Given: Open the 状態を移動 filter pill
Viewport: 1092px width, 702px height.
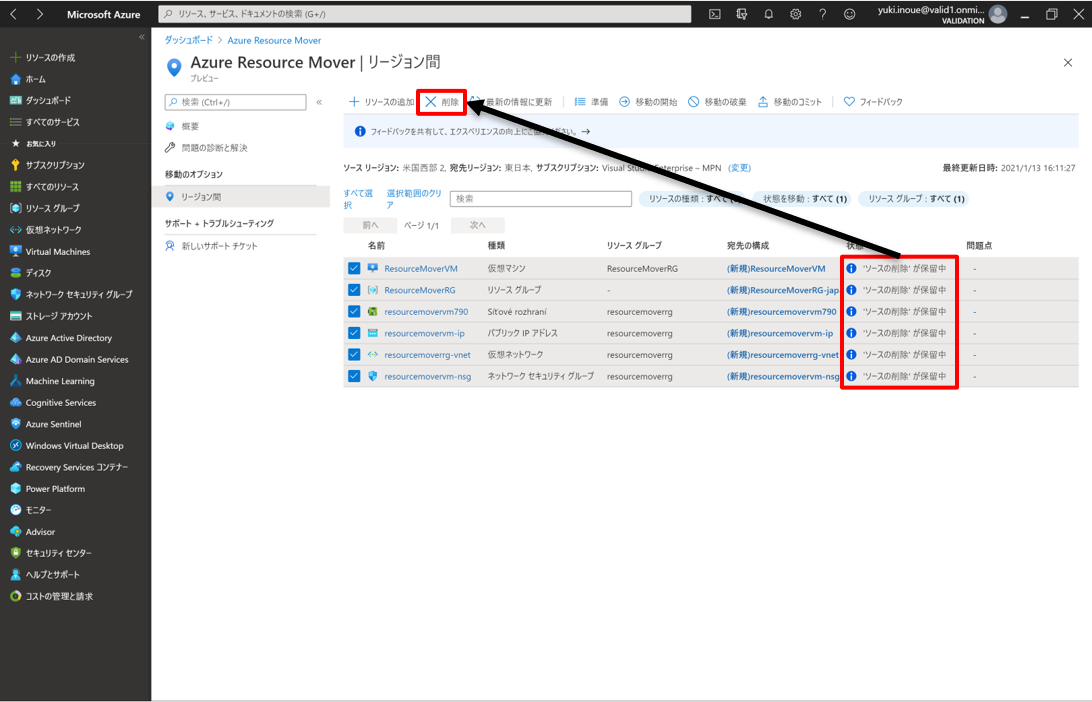Looking at the screenshot, I should (x=804, y=198).
